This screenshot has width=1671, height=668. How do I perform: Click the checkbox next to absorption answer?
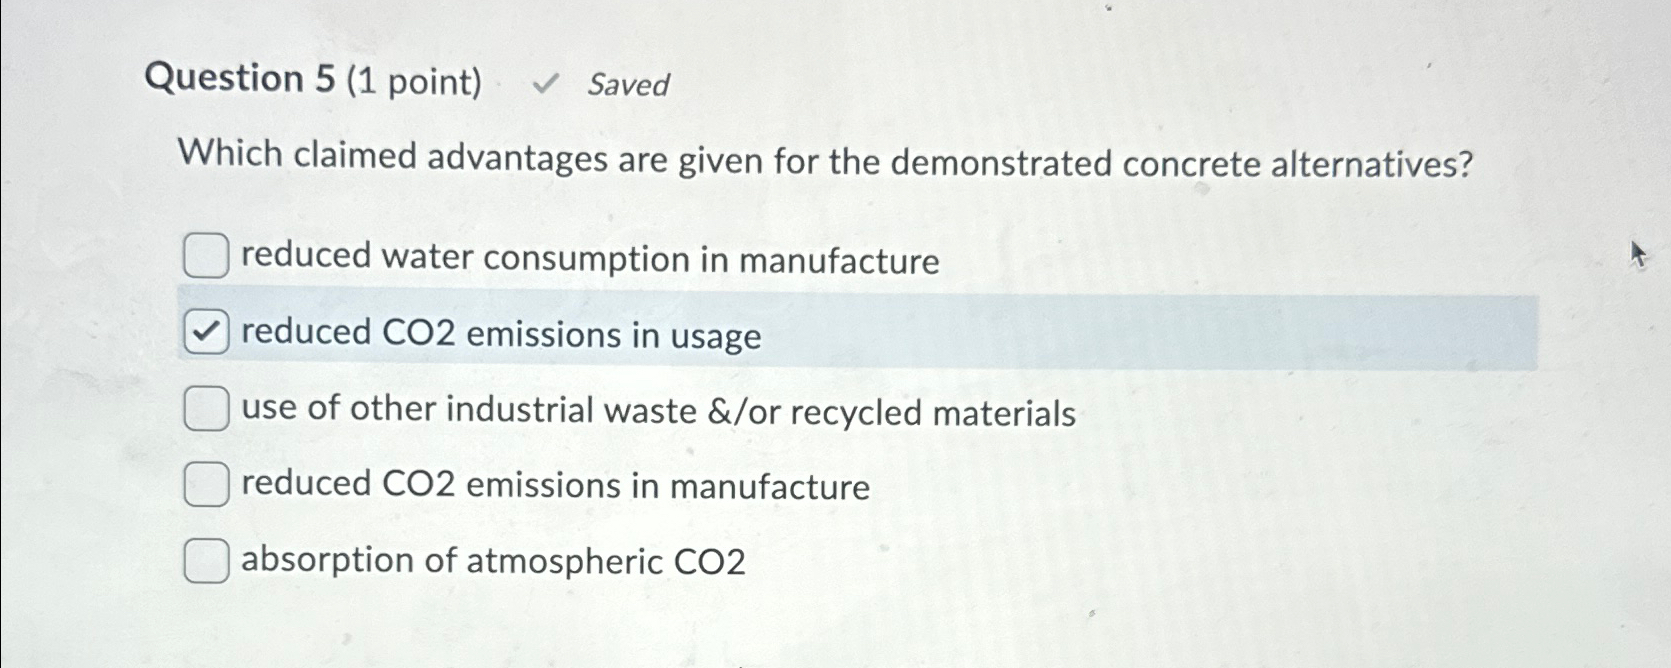[205, 561]
